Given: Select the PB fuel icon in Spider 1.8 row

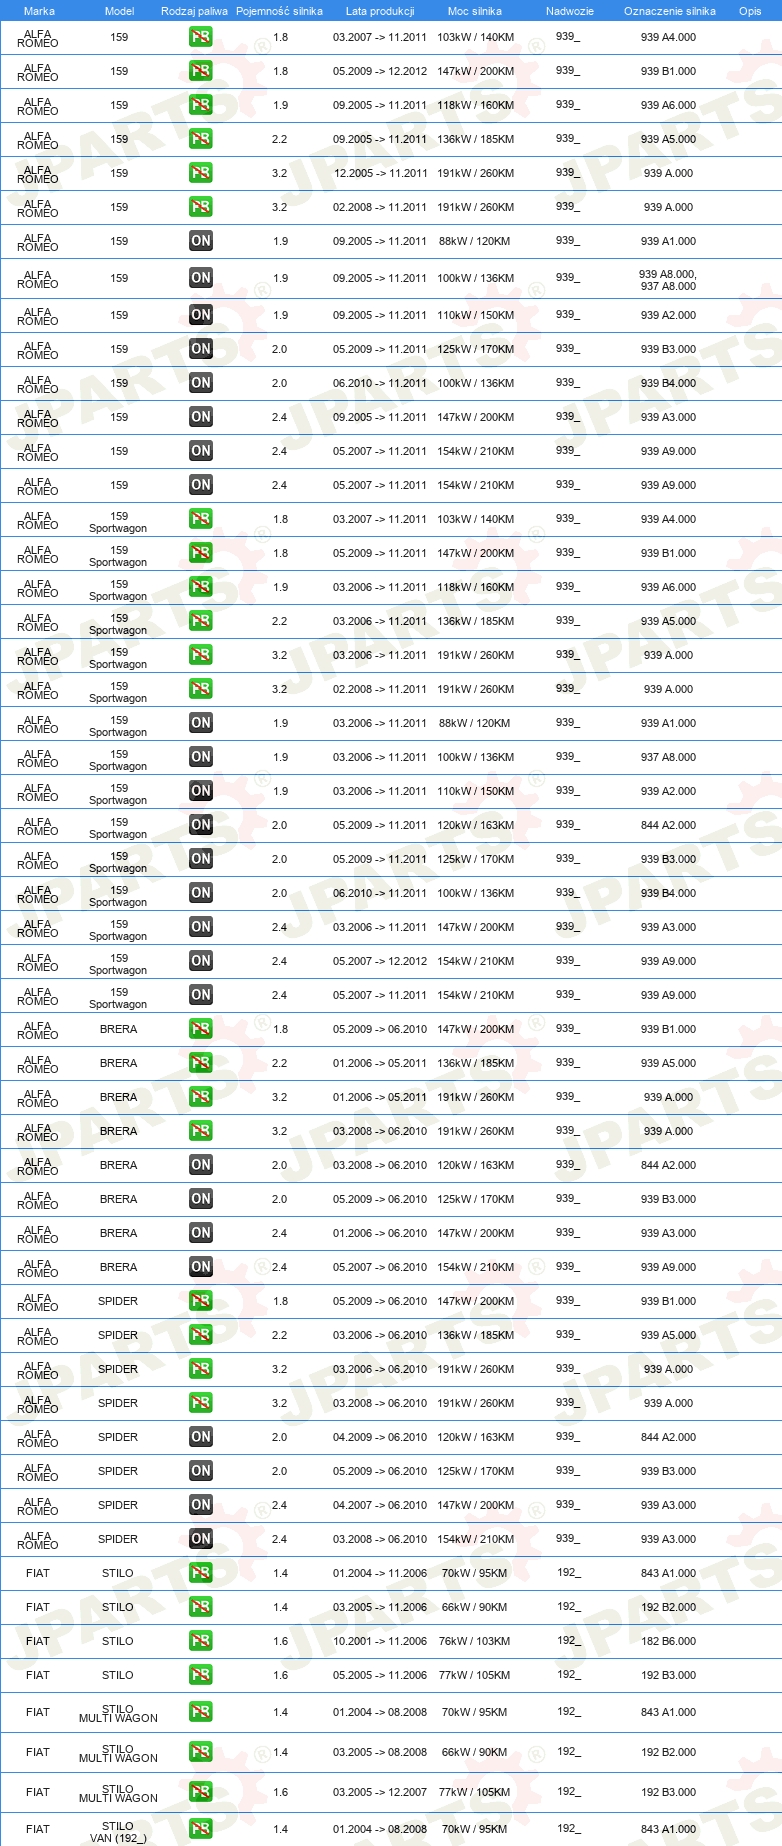Looking at the screenshot, I should pyautogui.click(x=201, y=1301).
